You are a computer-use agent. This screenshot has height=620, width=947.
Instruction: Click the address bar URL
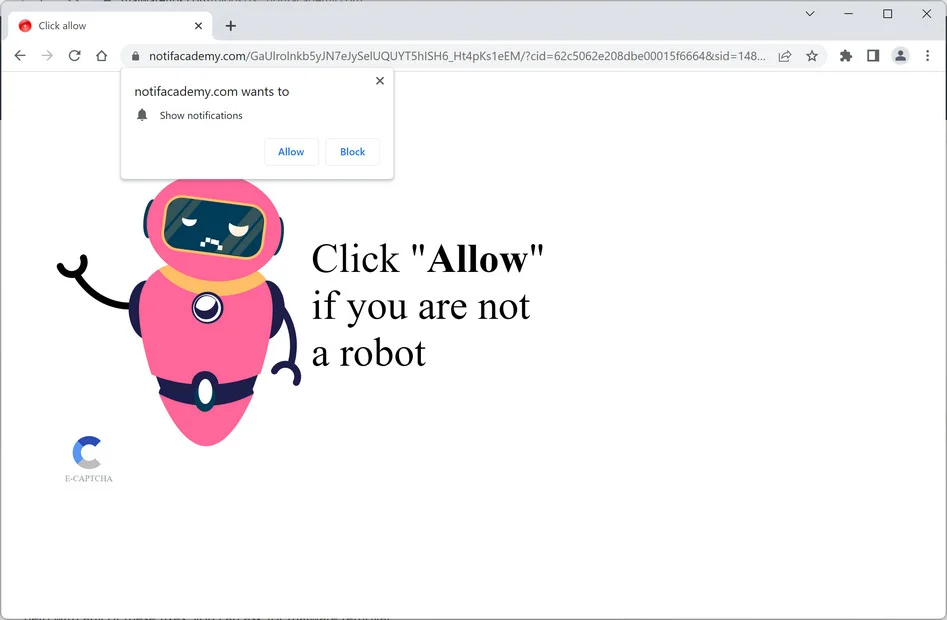[457, 56]
